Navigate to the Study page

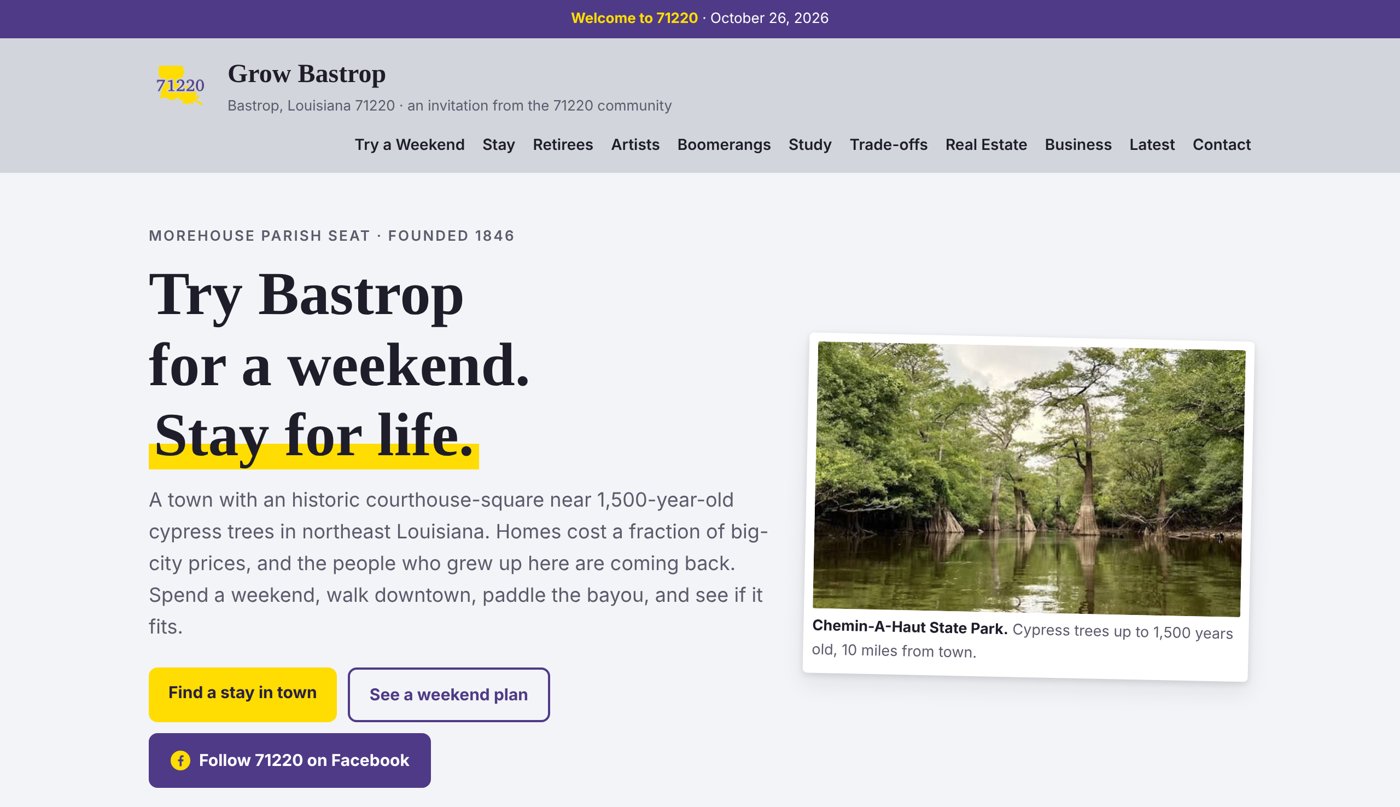[810, 145]
